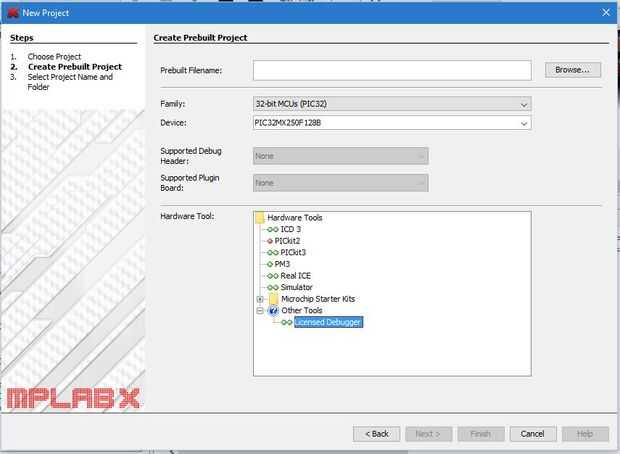The width and height of the screenshot is (620, 454).
Task: Select the Licensed Debugger tree item
Action: (328, 322)
